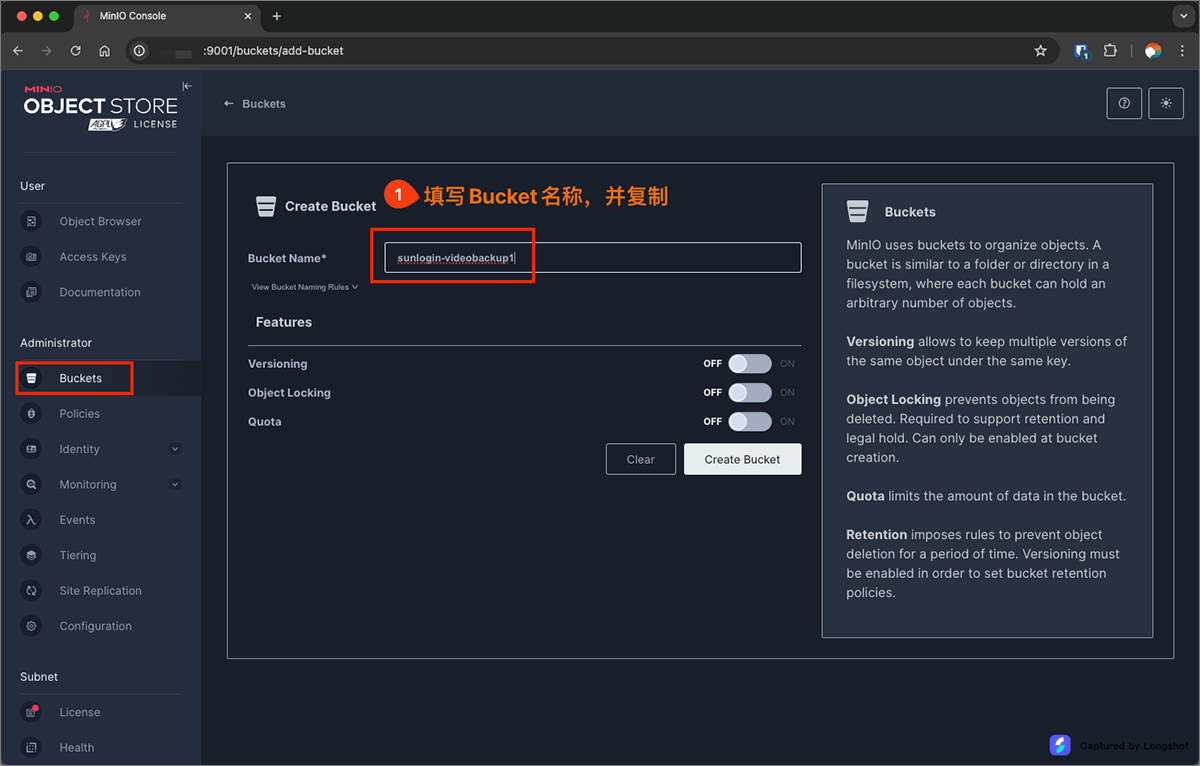The width and height of the screenshot is (1200, 766).
Task: Click the Create Bucket button
Action: (x=742, y=459)
